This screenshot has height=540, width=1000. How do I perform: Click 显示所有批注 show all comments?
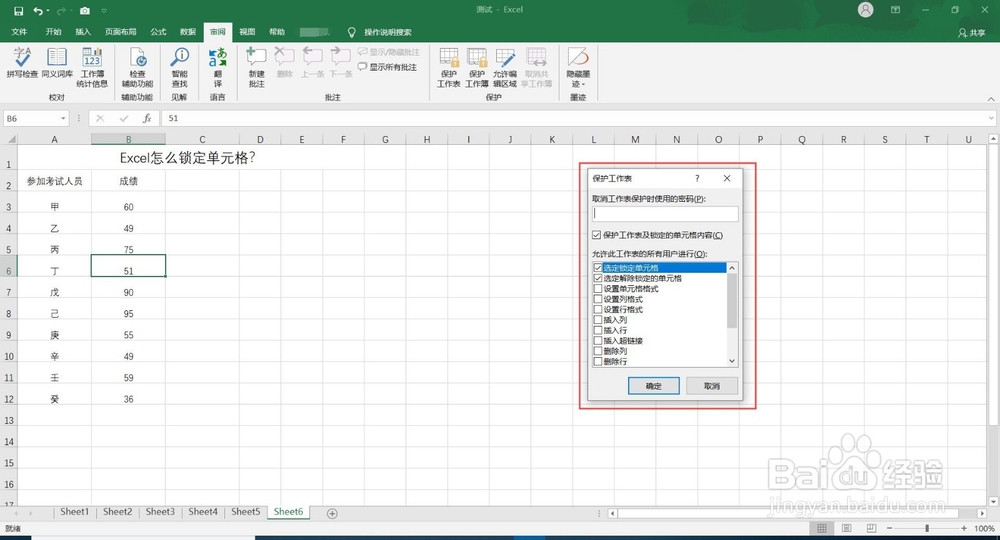click(387, 67)
